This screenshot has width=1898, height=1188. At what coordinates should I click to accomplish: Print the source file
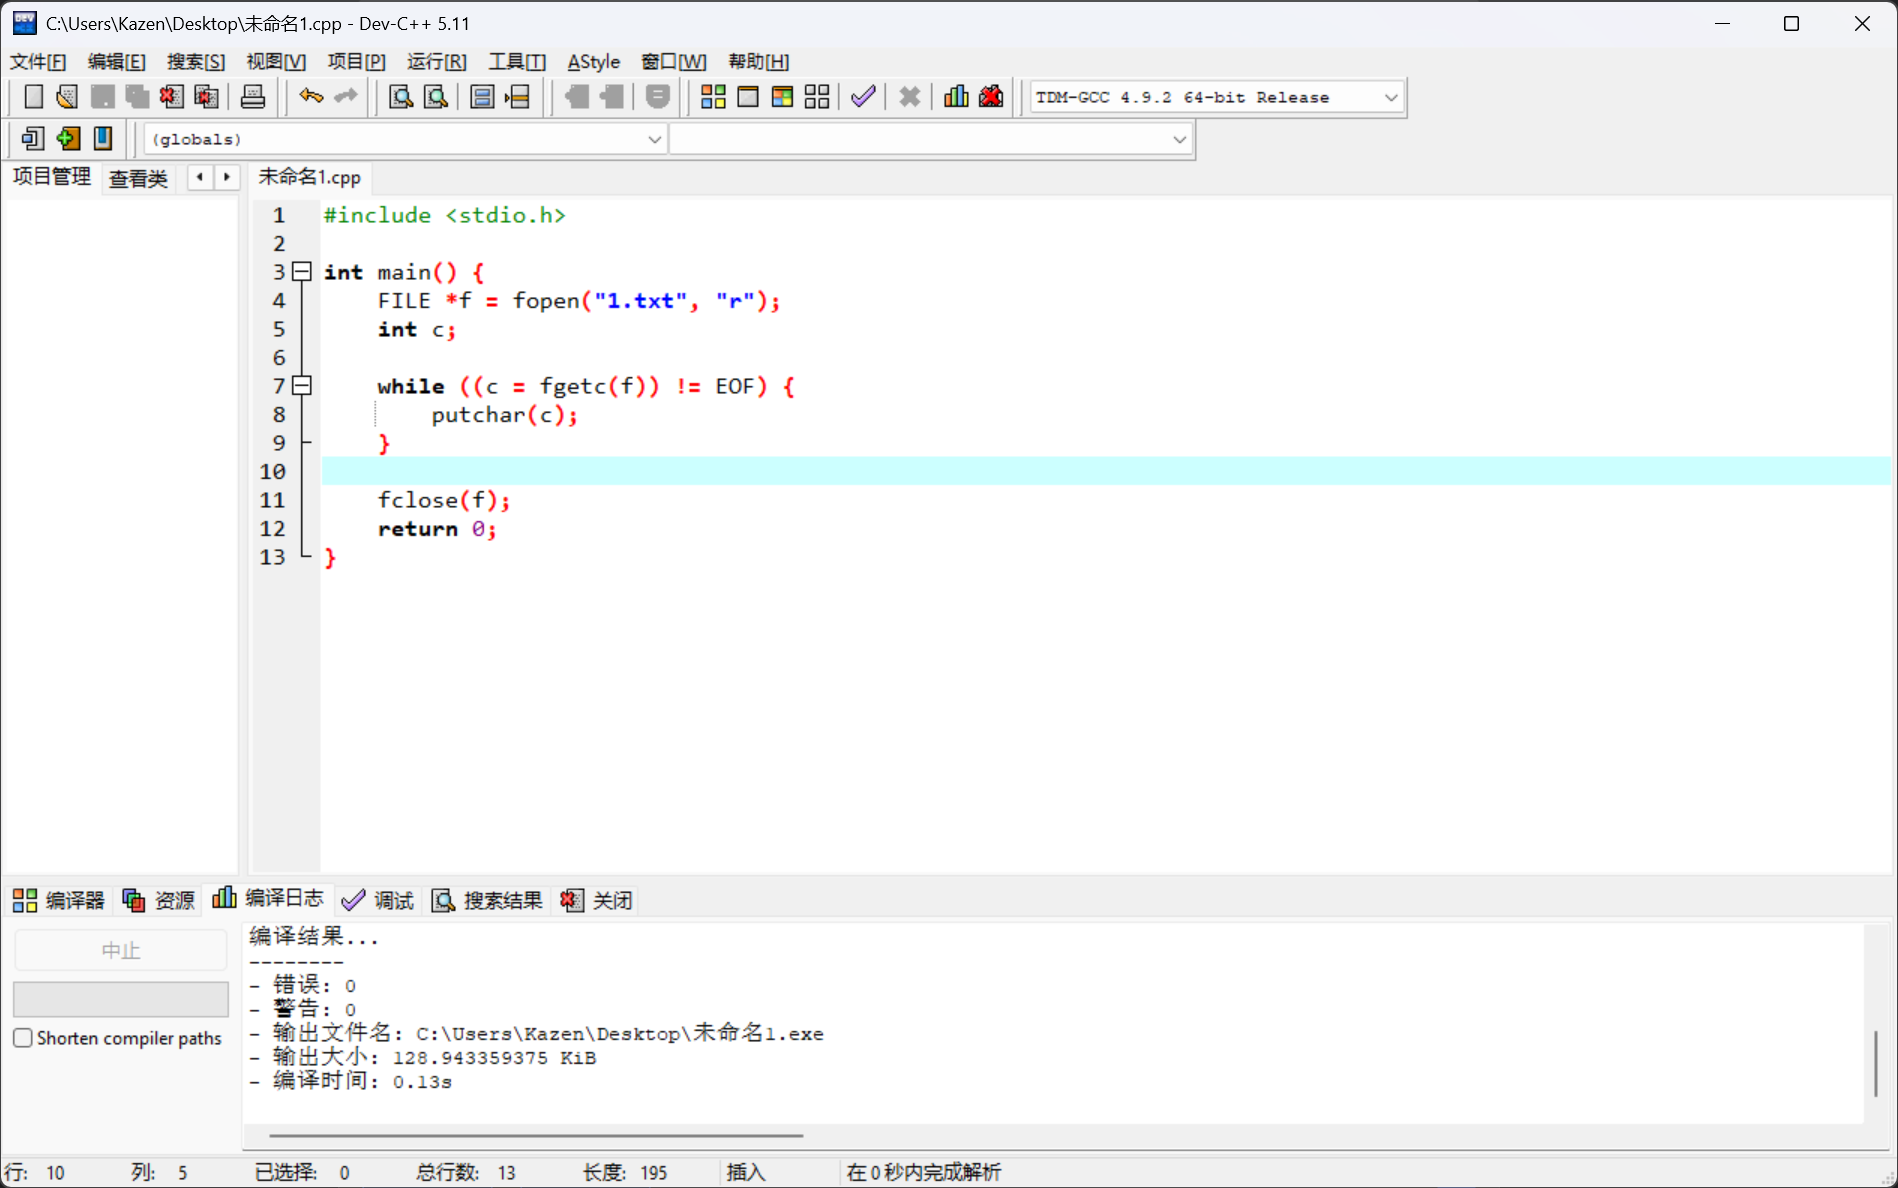pyautogui.click(x=253, y=96)
